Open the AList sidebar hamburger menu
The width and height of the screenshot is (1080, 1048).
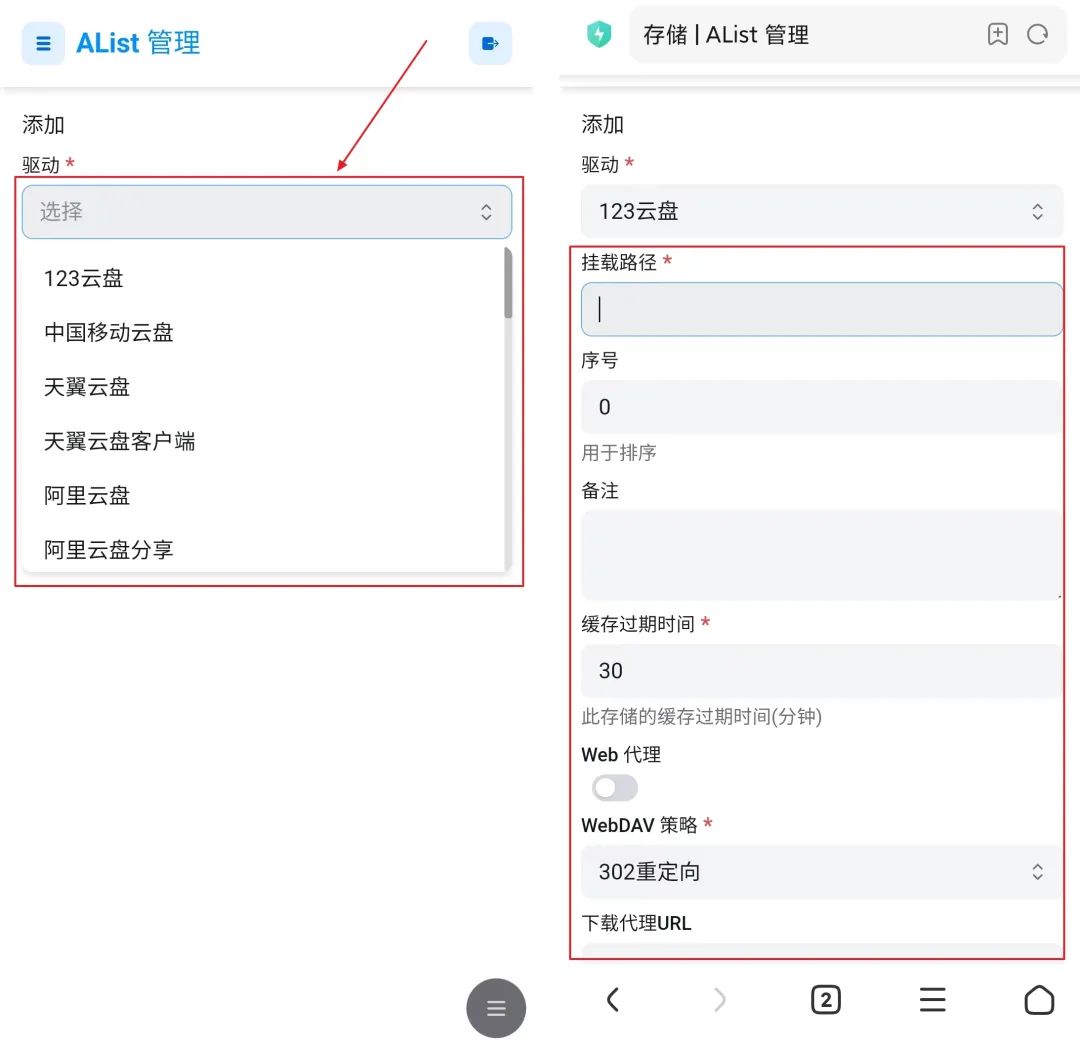43,44
